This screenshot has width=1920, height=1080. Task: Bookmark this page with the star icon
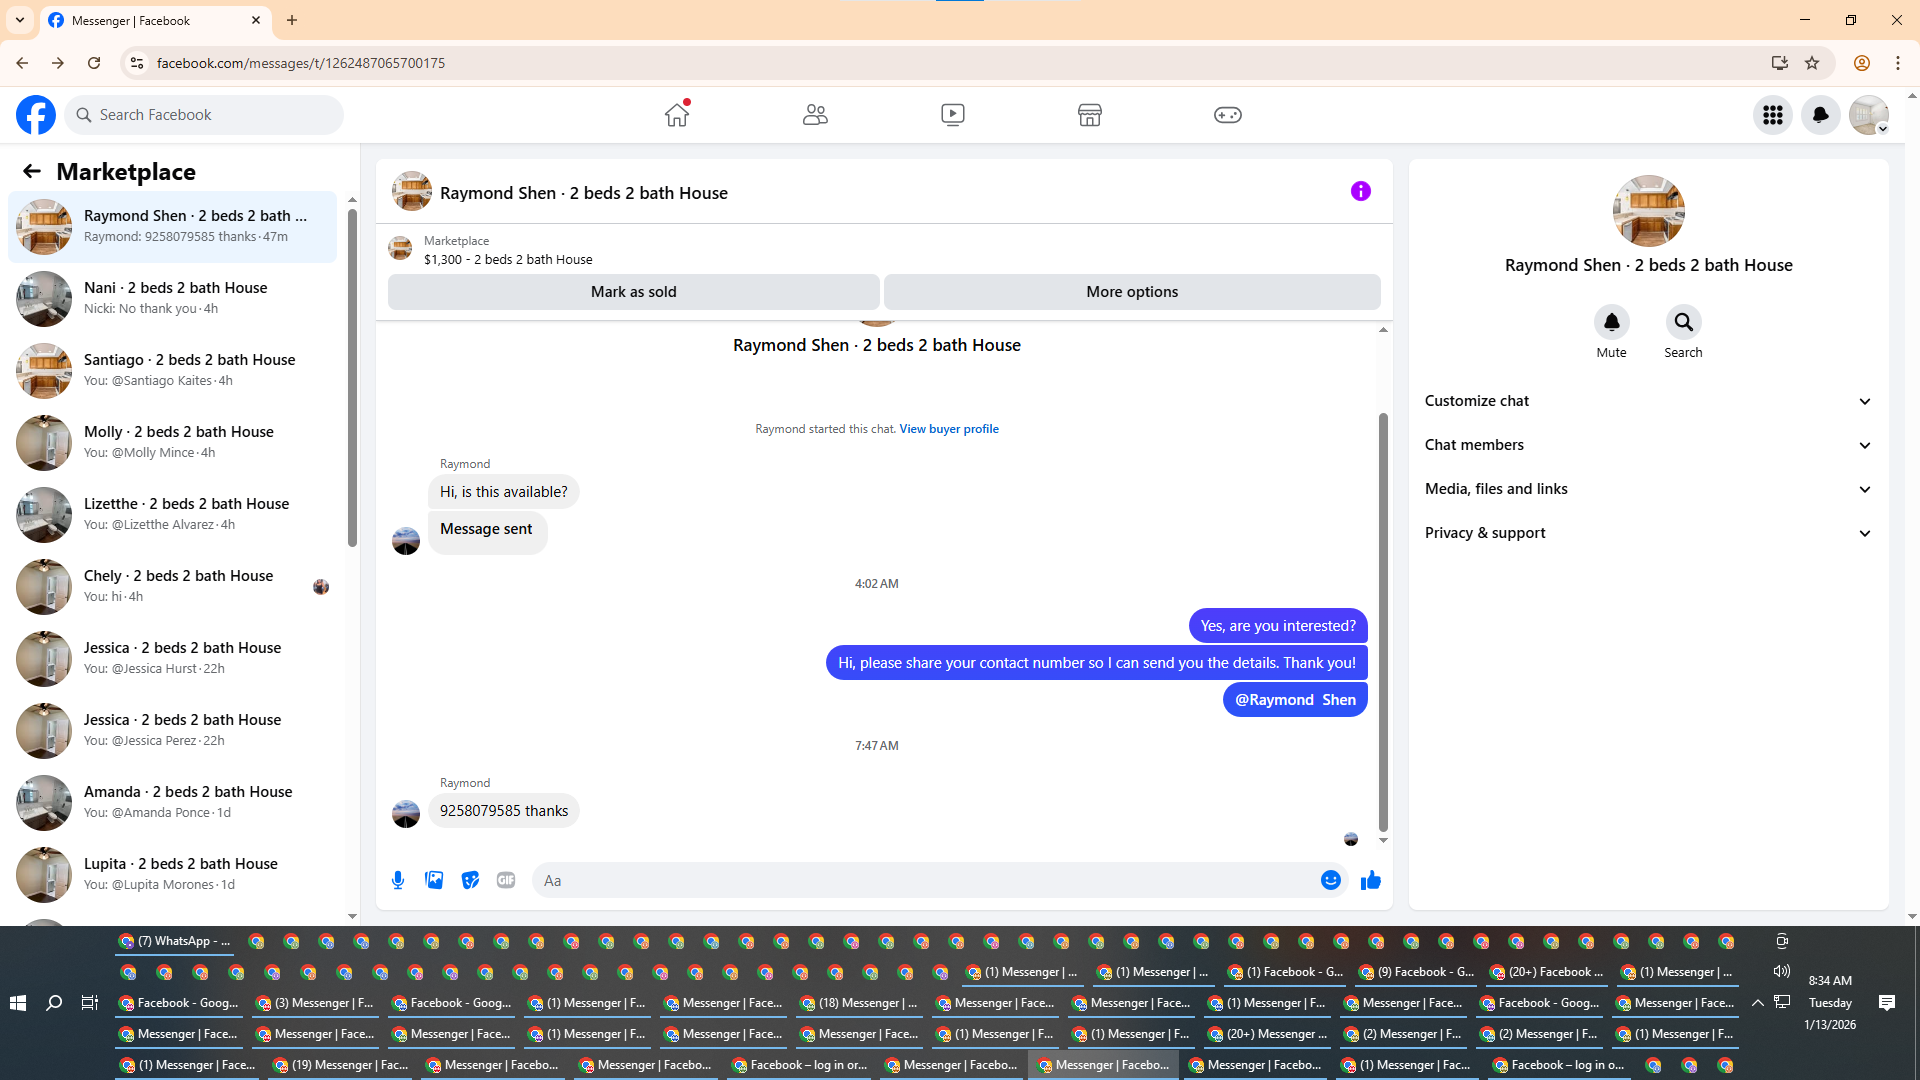point(1812,63)
